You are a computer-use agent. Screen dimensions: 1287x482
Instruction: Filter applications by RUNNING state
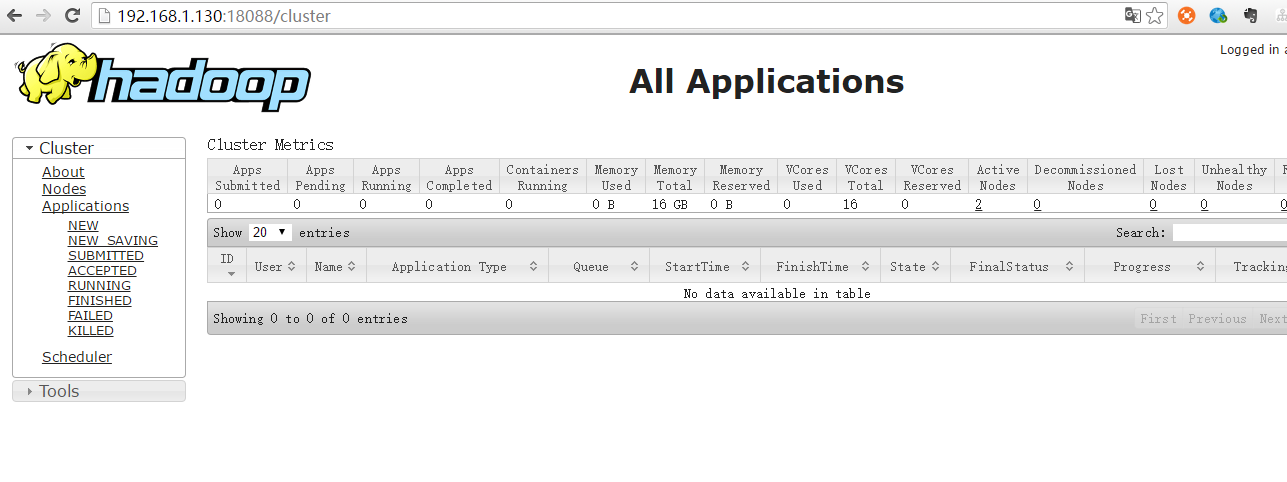click(x=99, y=286)
